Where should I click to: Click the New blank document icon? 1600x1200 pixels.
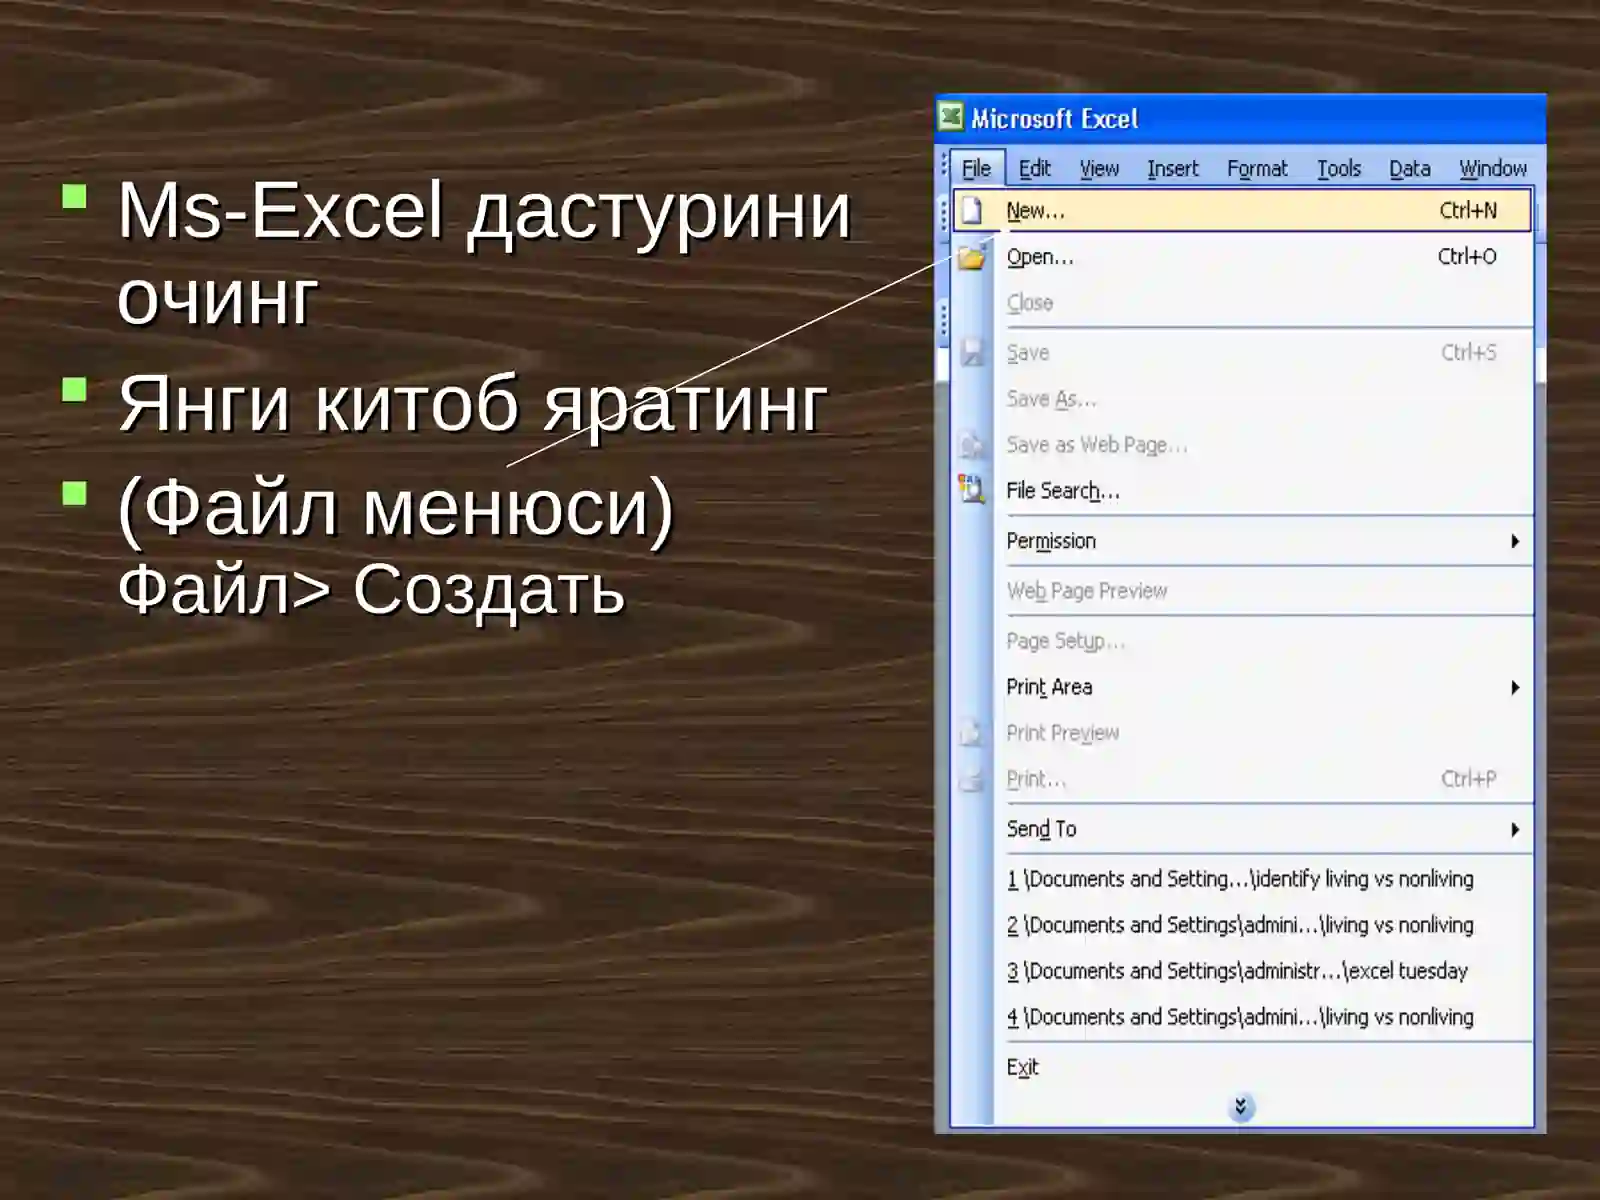point(972,211)
